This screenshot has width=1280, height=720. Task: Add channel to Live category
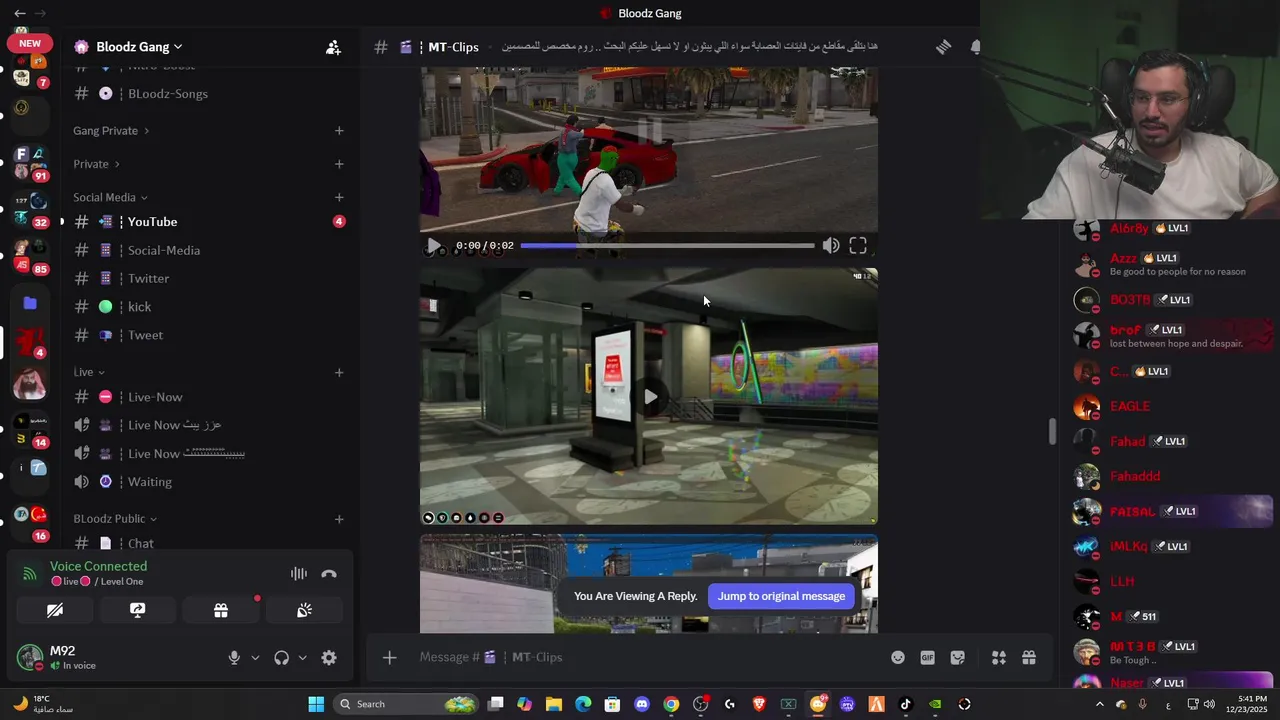339,372
